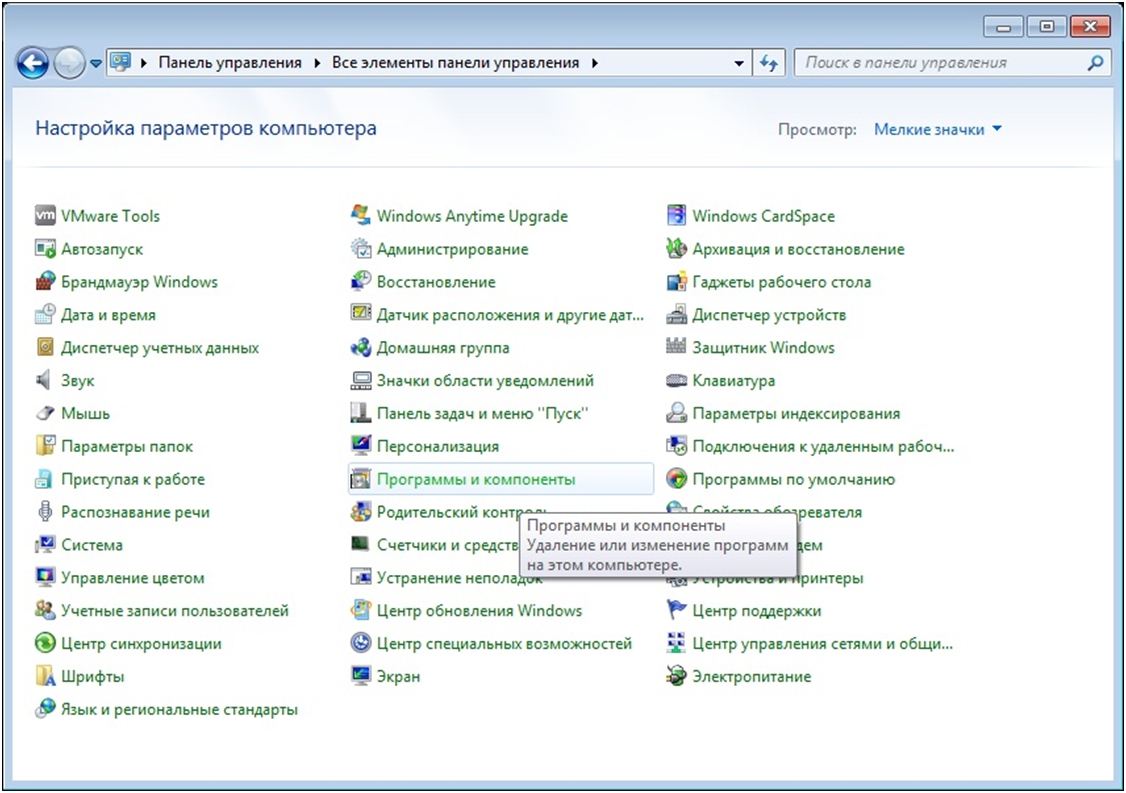Open Брандмауэр Windows shield icon

tap(45, 282)
